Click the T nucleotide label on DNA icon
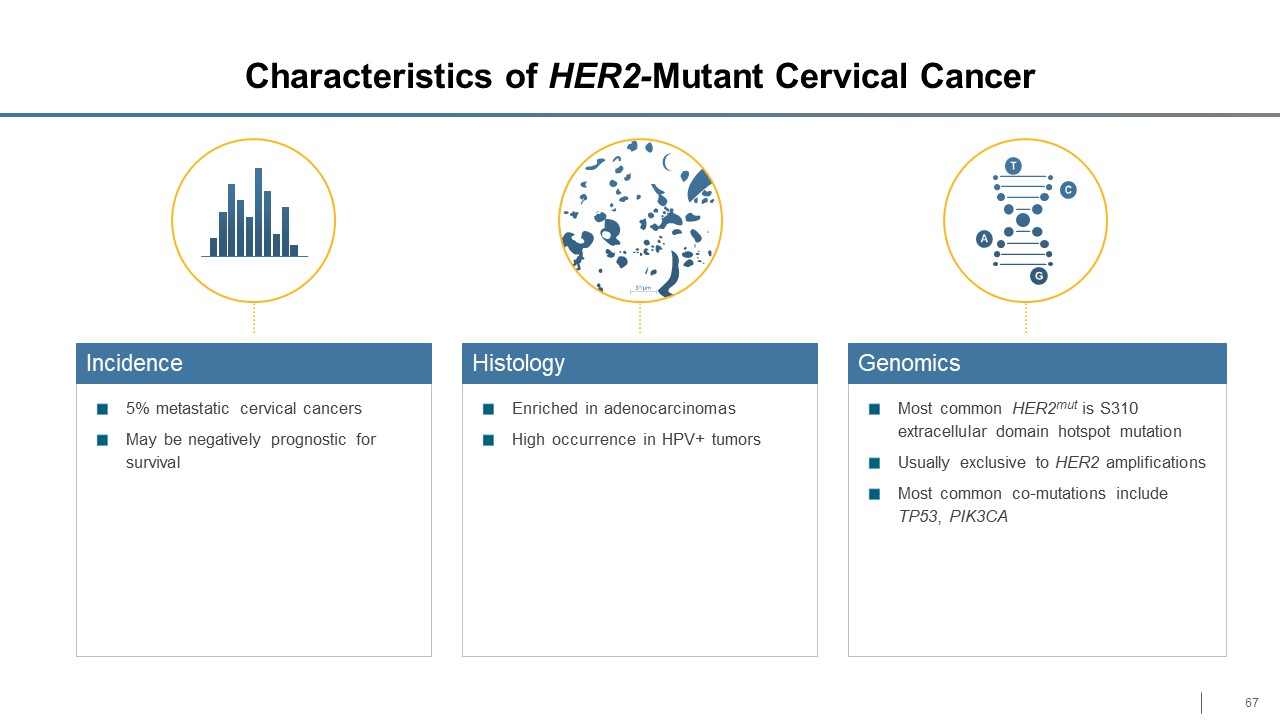This screenshot has width=1280, height=720. point(1013,166)
